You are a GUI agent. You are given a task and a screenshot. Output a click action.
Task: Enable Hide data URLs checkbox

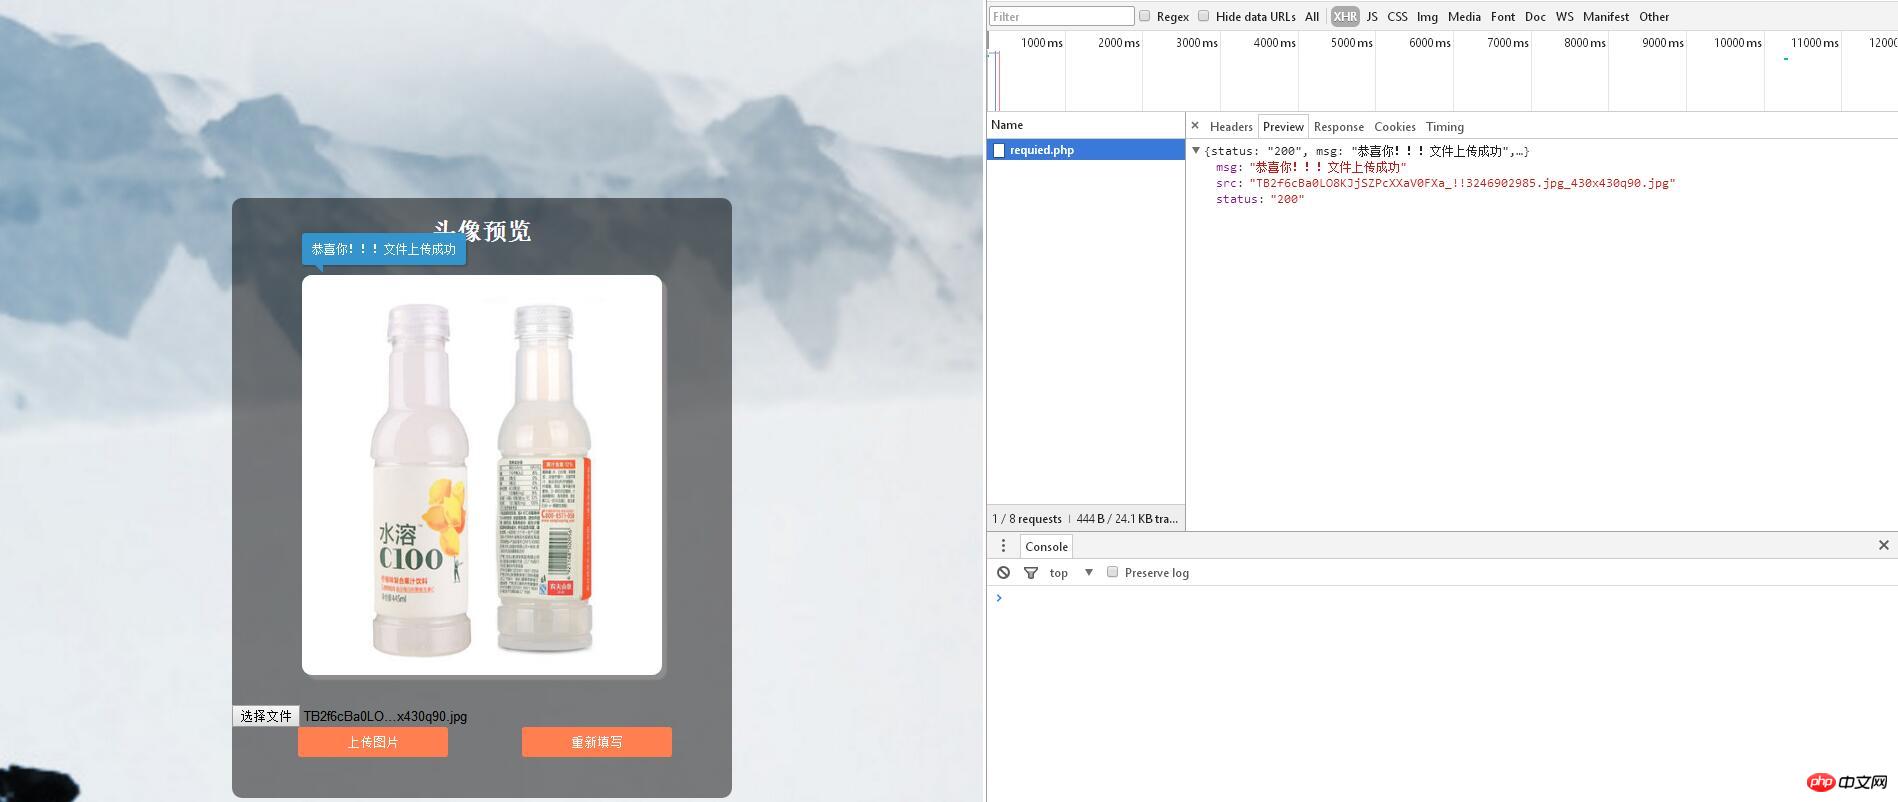click(1204, 16)
